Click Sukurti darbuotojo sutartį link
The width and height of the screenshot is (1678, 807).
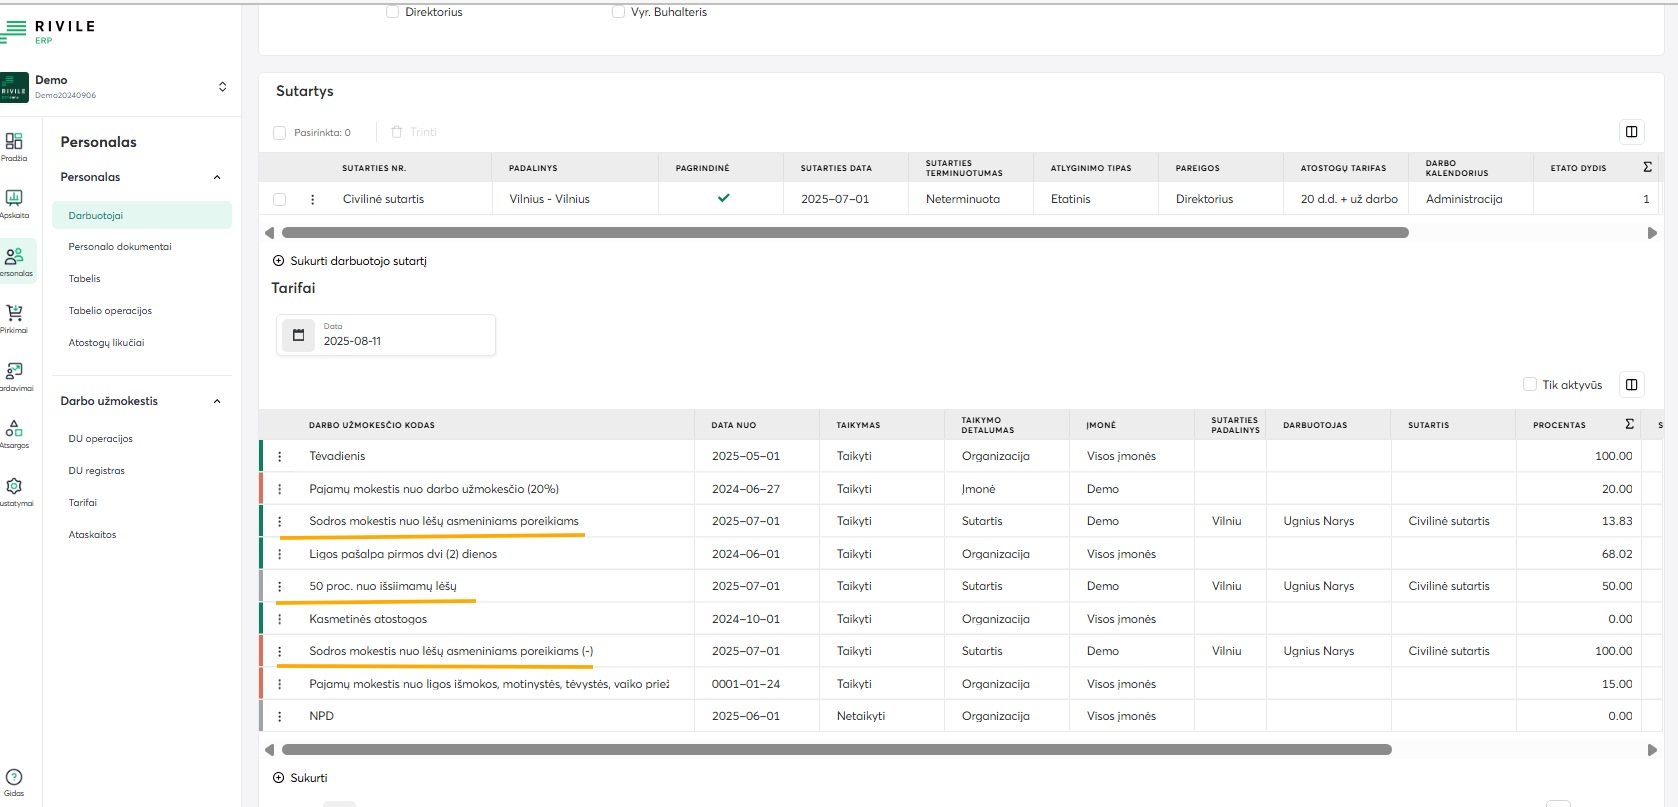pos(350,261)
